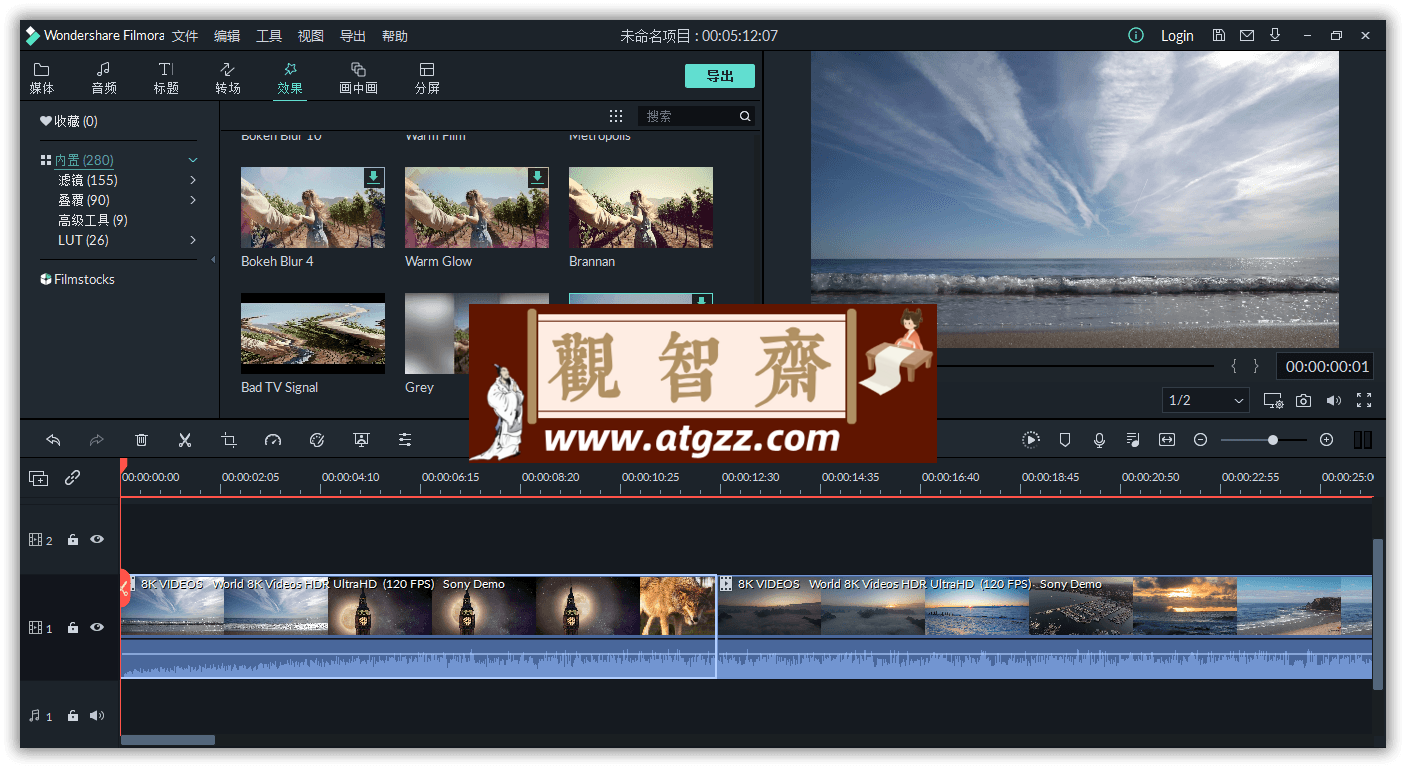Open the Audio mixer icon

coord(1133,440)
